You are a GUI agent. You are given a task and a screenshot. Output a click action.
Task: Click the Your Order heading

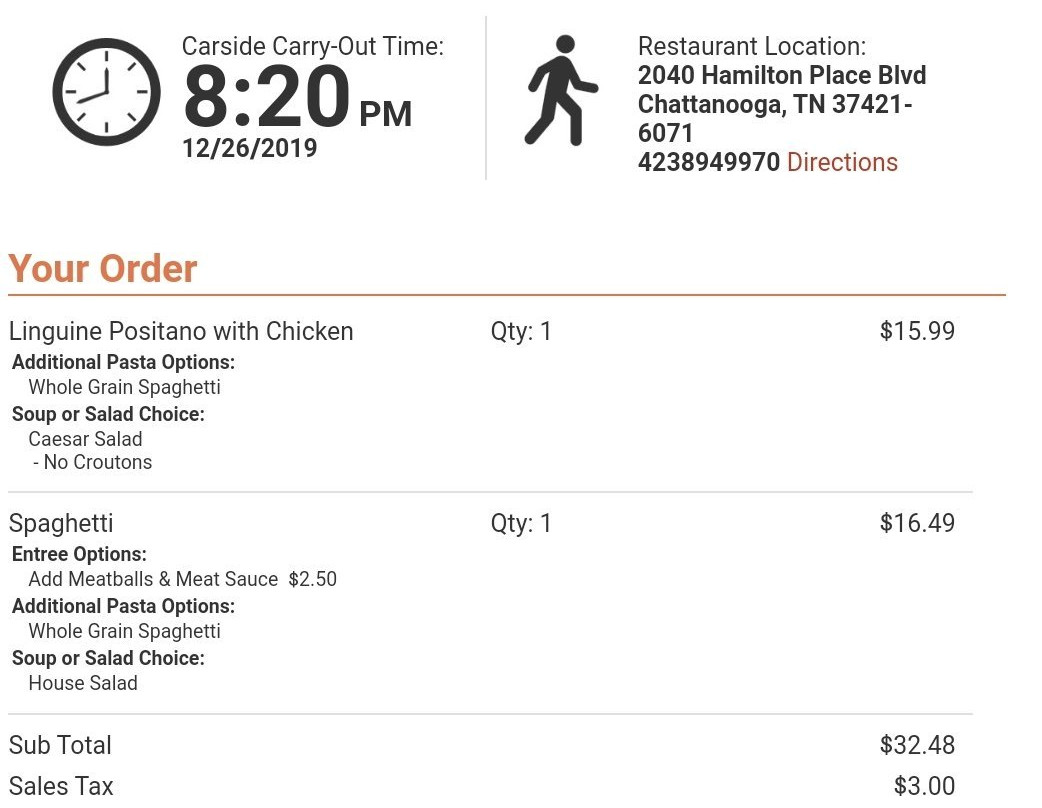click(103, 268)
